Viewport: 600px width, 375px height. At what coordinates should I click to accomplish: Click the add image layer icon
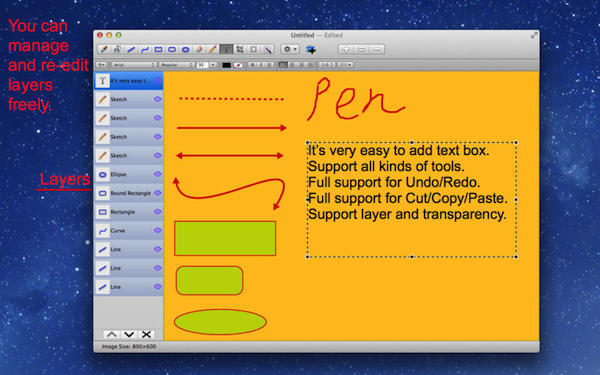[311, 50]
